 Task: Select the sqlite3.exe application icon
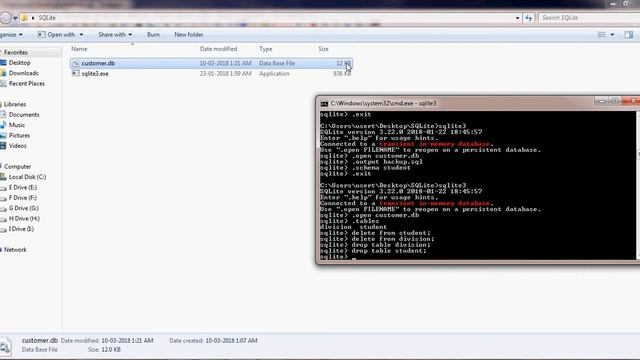(76, 73)
